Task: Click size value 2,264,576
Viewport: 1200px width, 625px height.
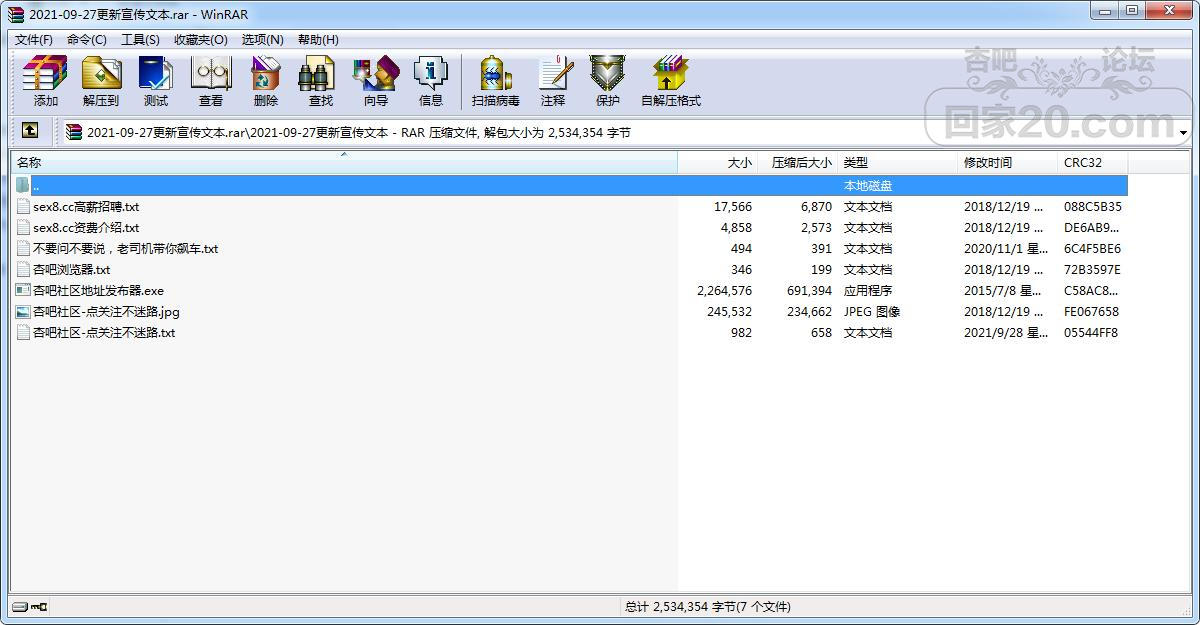Action: [x=724, y=290]
